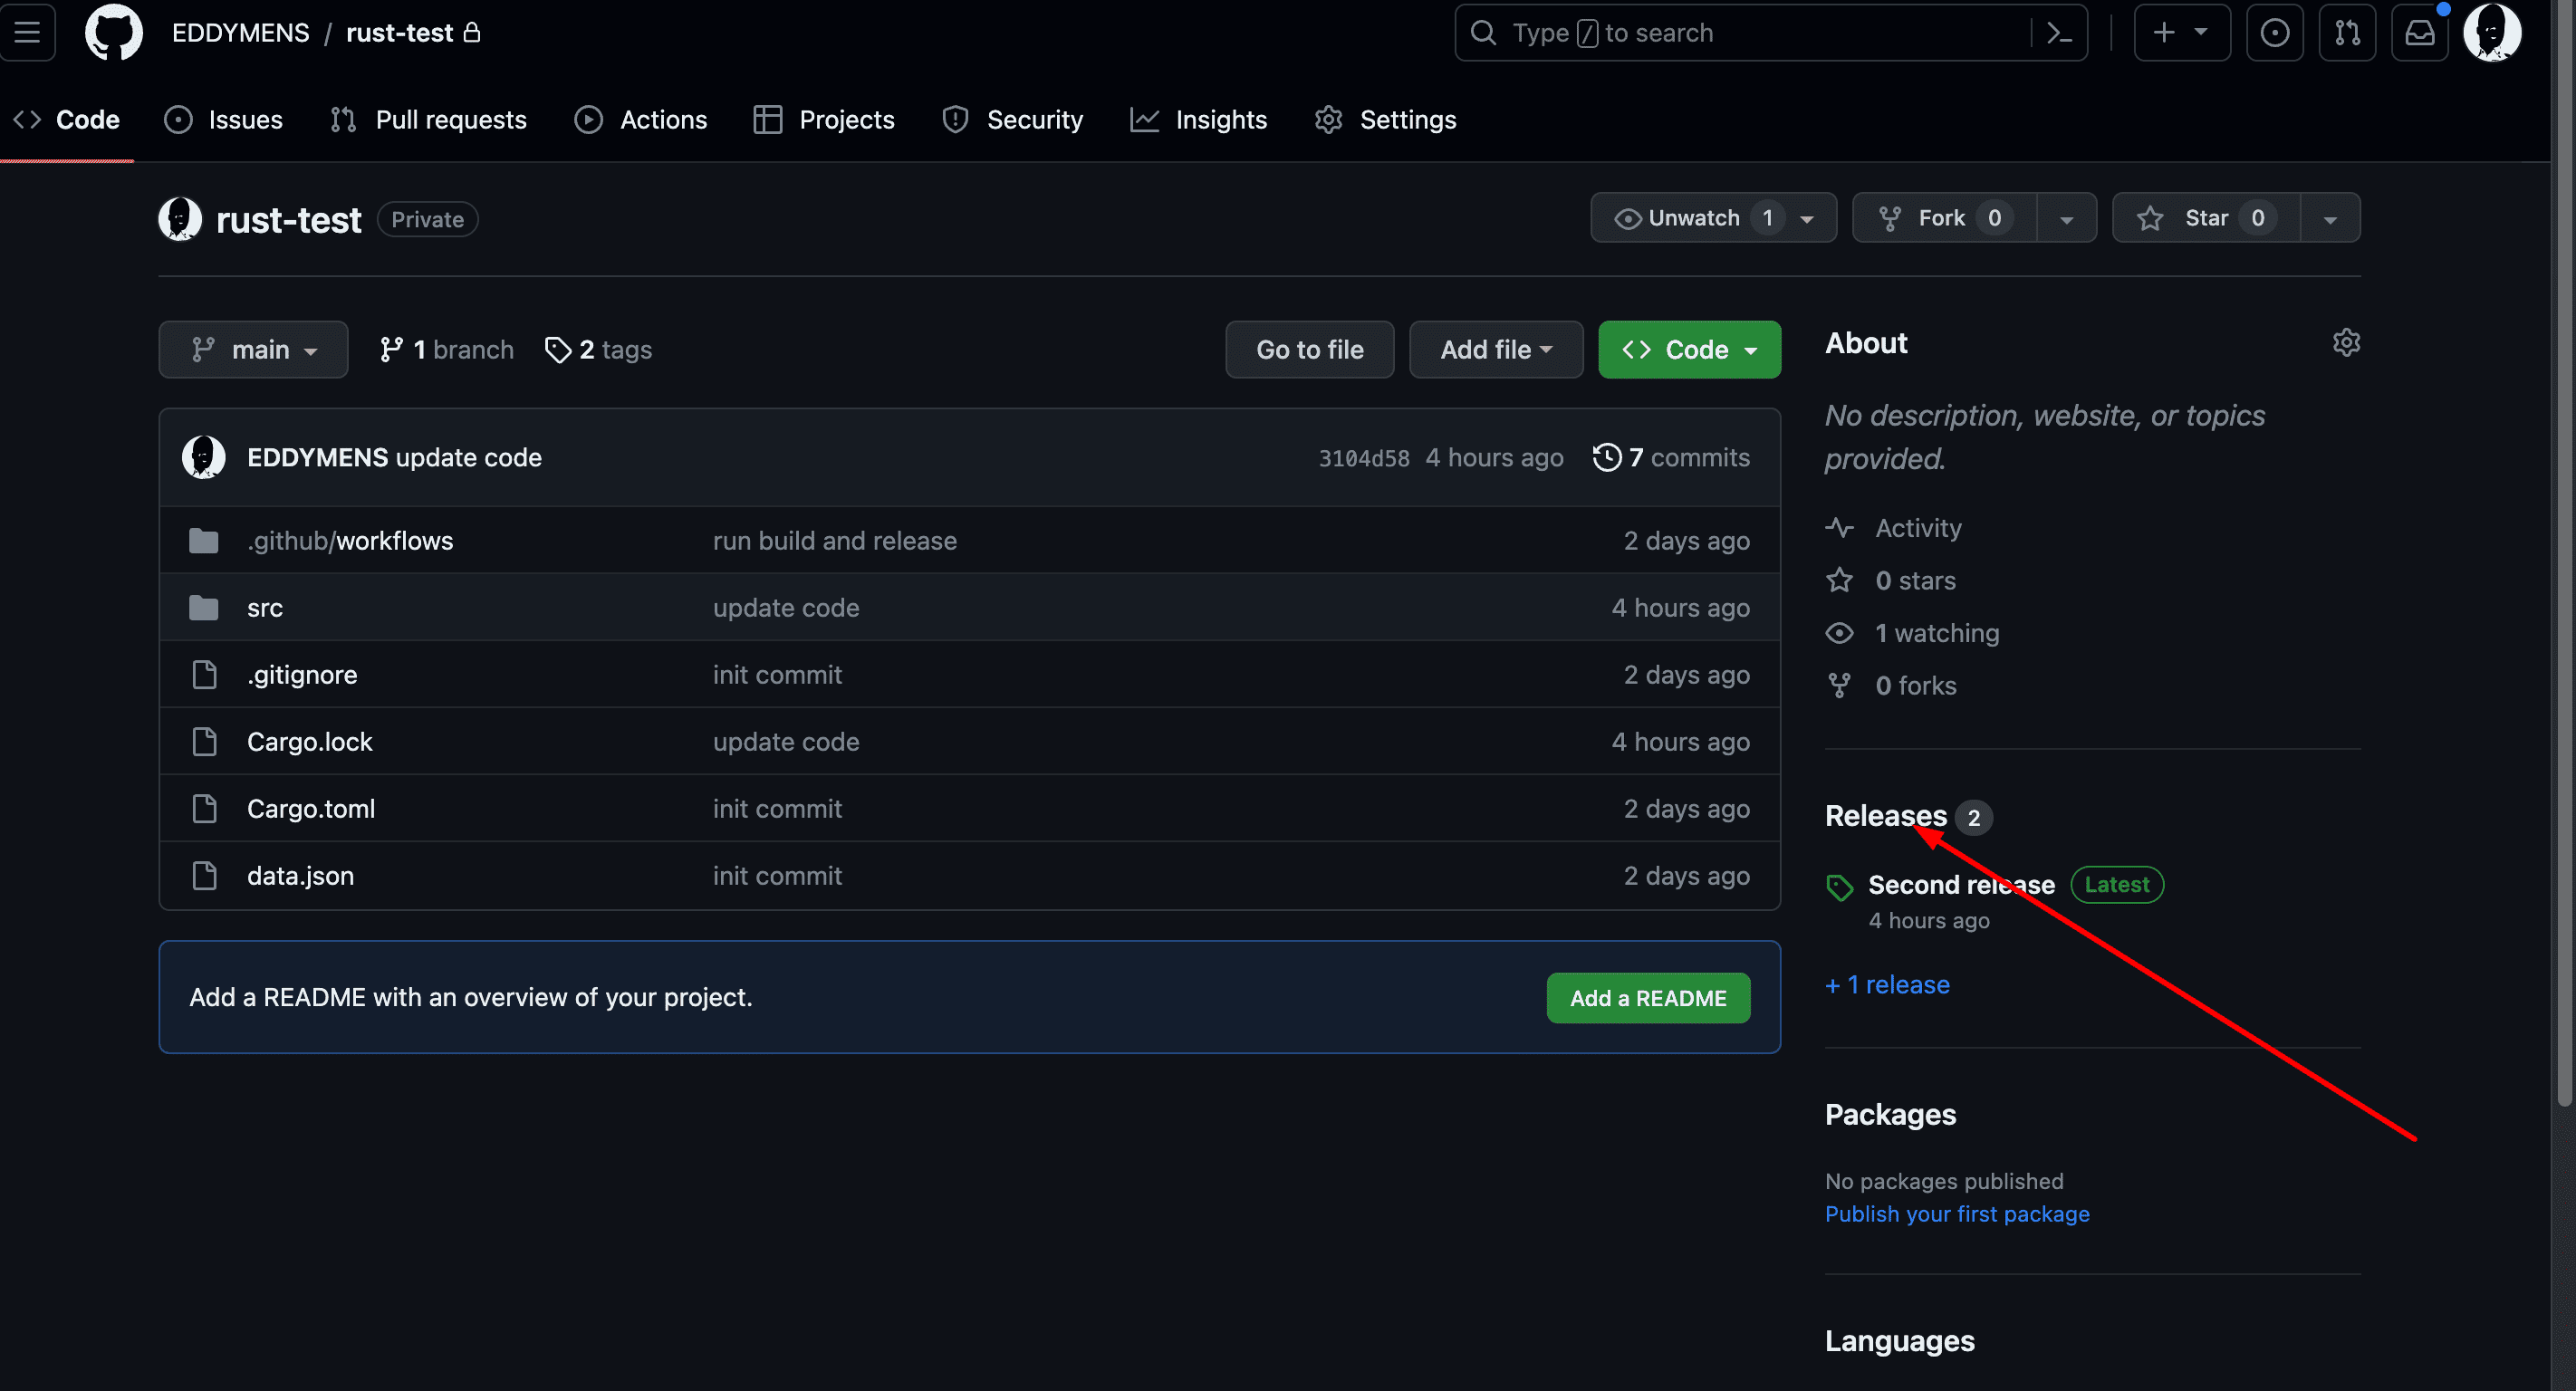Switch to the Code tab
The height and width of the screenshot is (1391, 2576).
[66, 120]
